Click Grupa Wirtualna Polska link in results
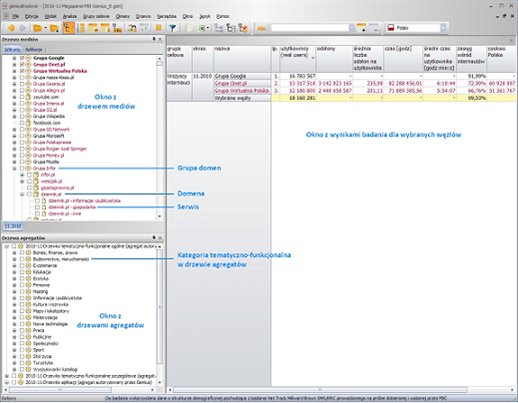 242,91
